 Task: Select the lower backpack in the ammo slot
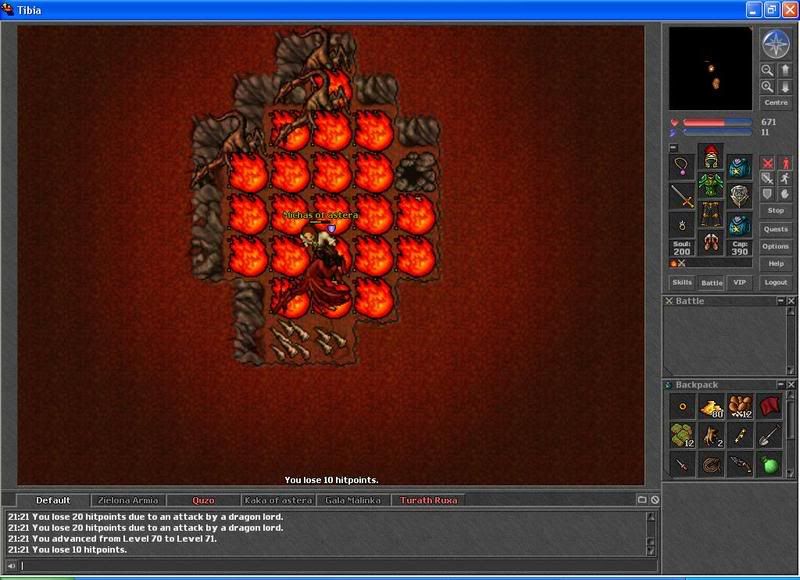pos(740,225)
